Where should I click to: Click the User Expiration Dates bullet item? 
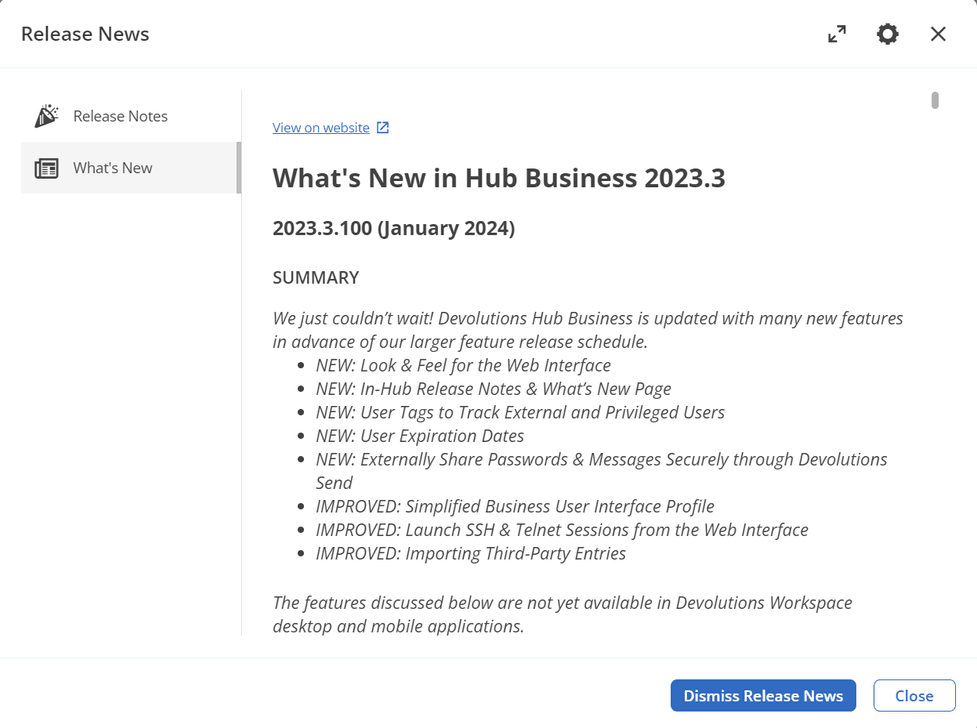point(420,436)
